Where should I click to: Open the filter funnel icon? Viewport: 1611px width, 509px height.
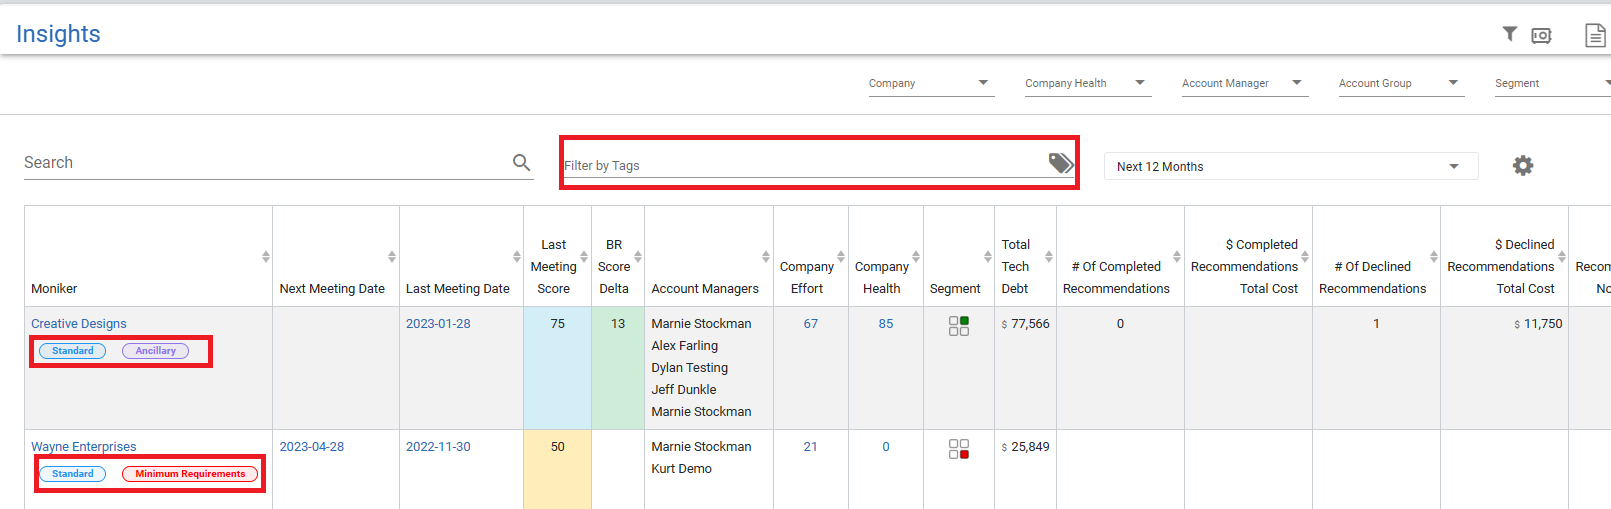click(1510, 34)
